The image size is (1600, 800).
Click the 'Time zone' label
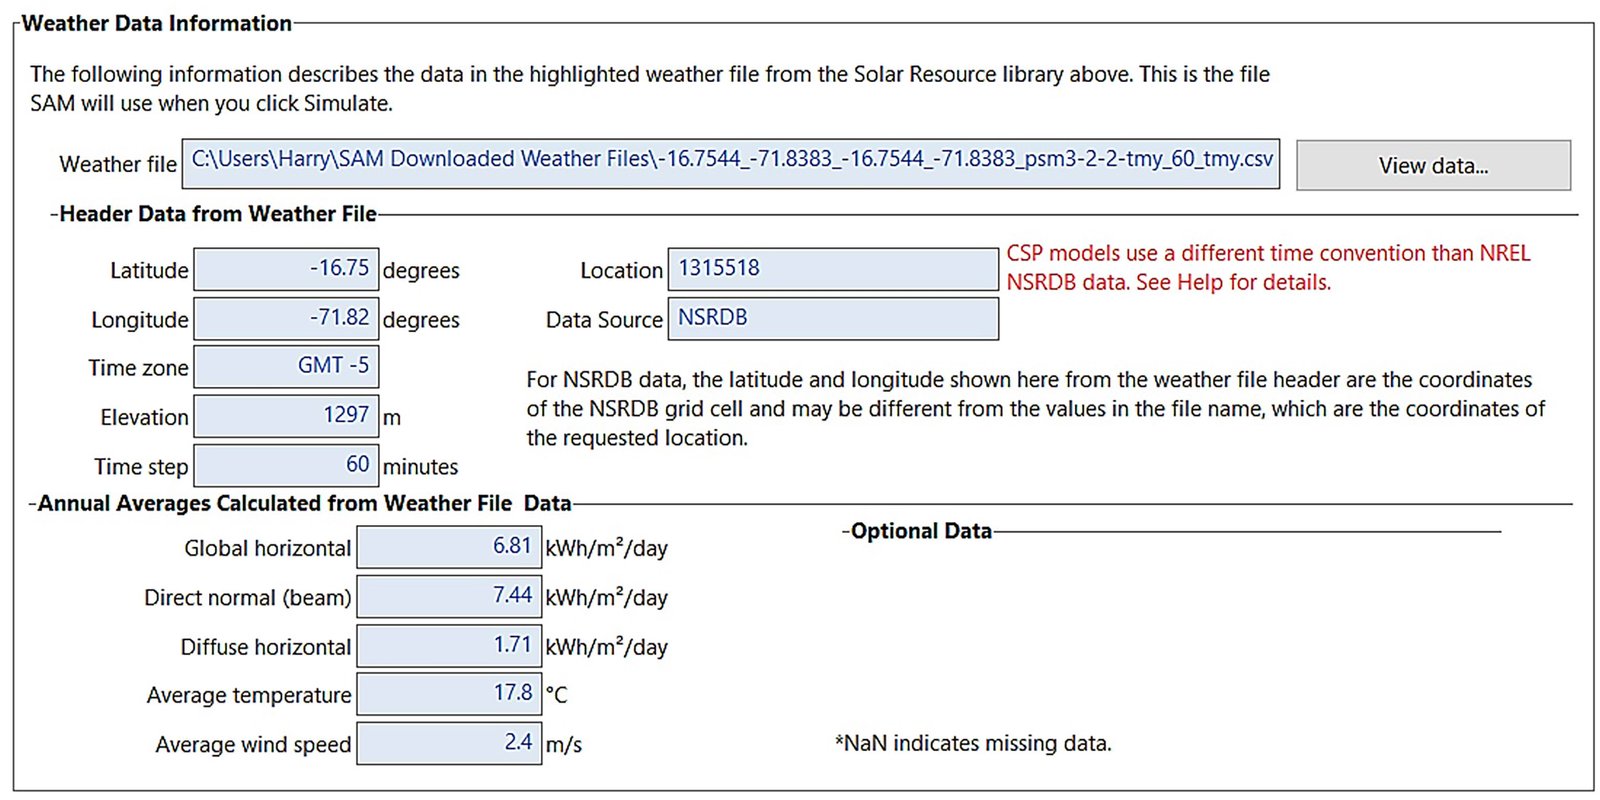(138, 368)
